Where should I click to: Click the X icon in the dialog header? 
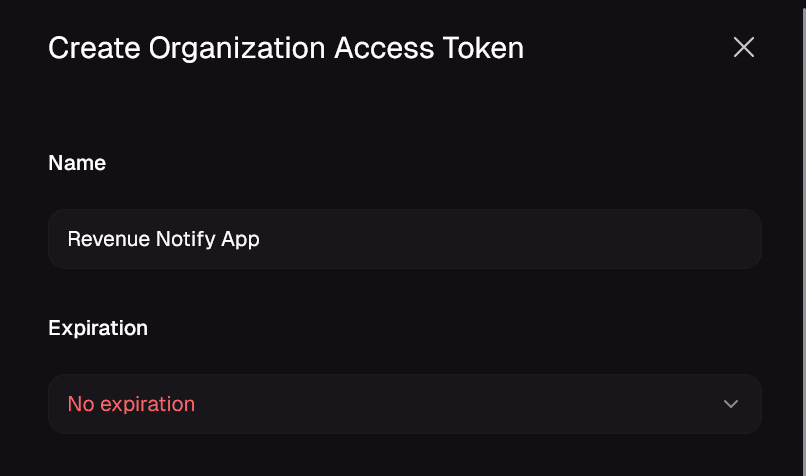tap(743, 47)
